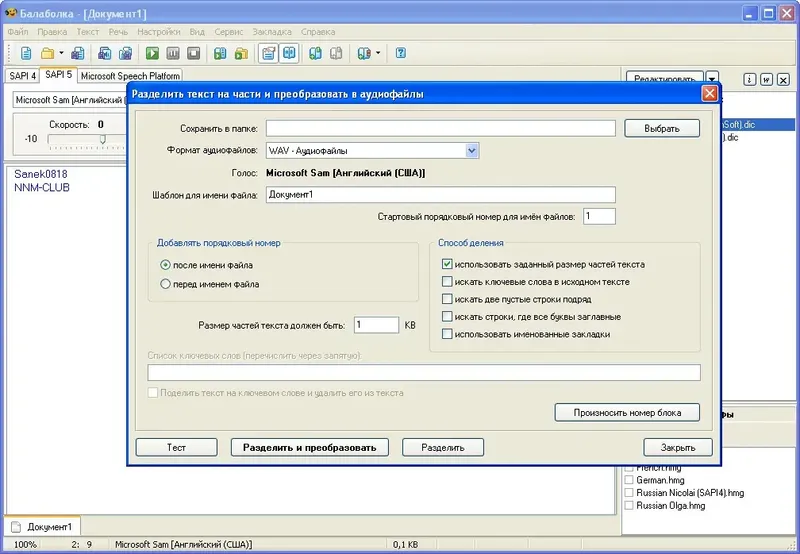
Task: Open the Файл menu
Action: click(x=18, y=32)
